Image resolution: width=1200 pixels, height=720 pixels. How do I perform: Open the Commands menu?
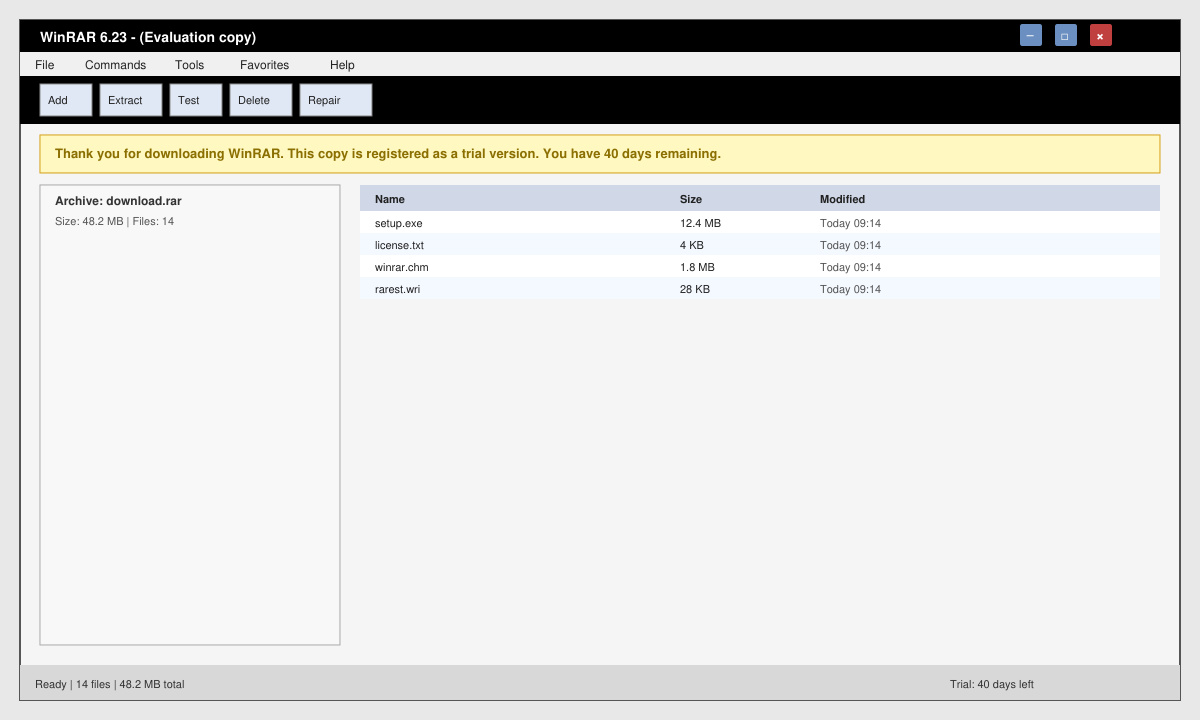pyautogui.click(x=115, y=65)
